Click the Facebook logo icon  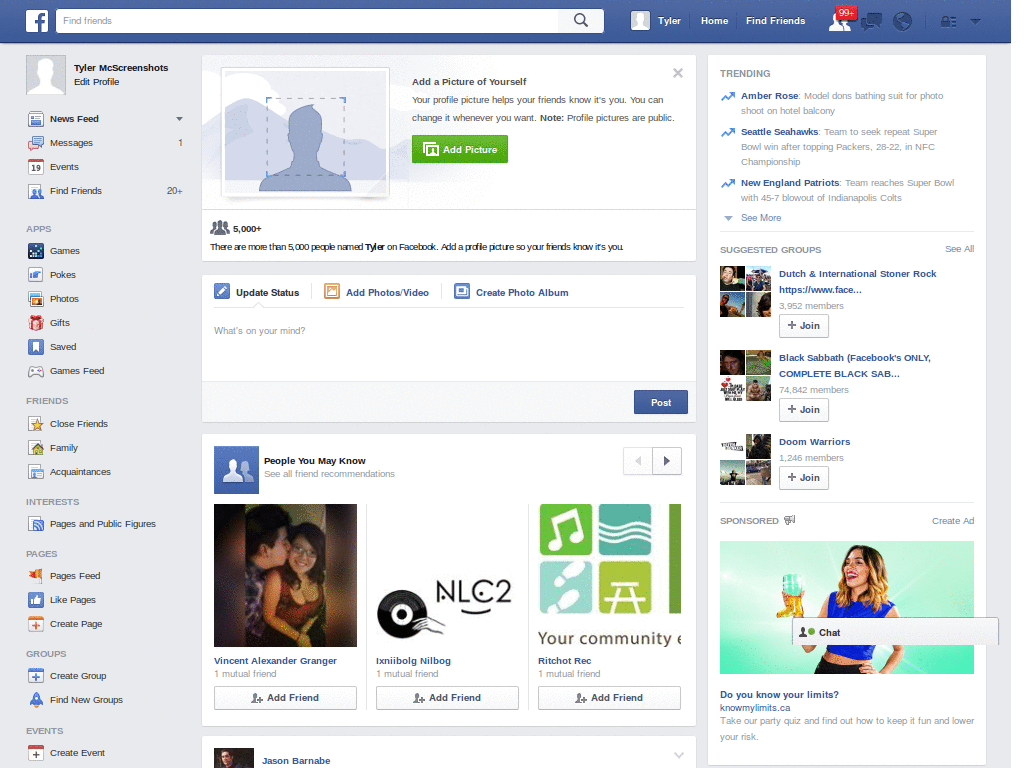pyautogui.click(x=37, y=21)
